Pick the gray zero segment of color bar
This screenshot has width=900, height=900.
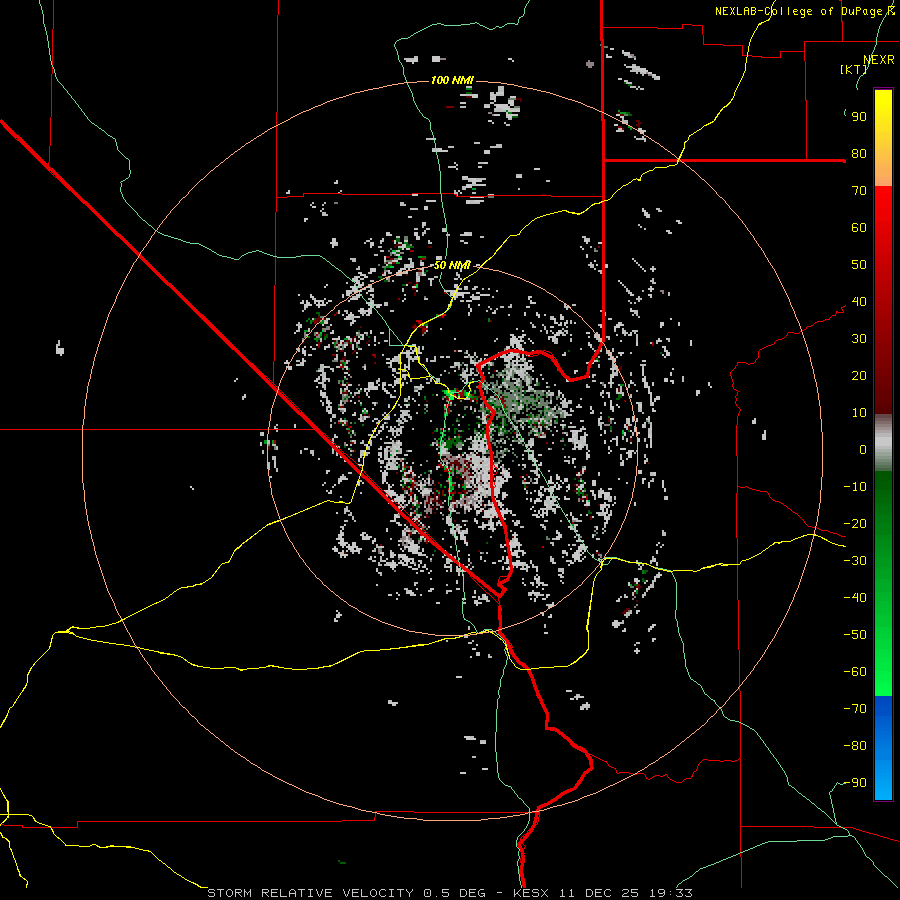pyautogui.click(x=883, y=443)
